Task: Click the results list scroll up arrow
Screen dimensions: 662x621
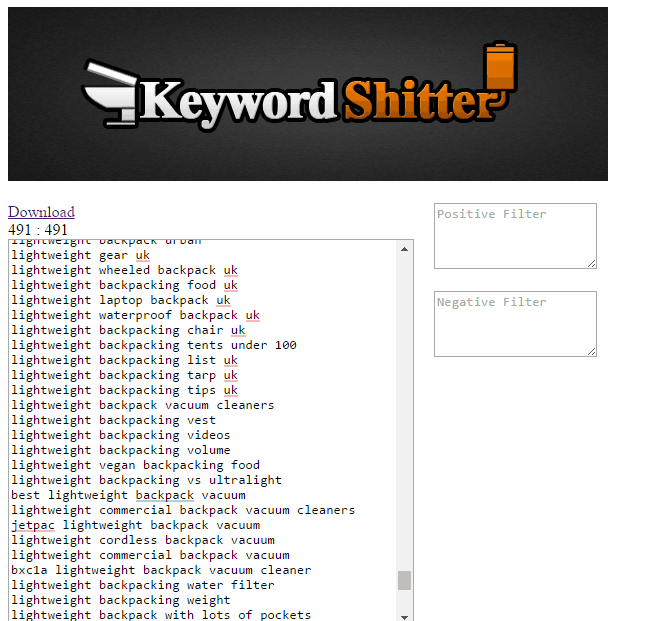Action: [404, 249]
